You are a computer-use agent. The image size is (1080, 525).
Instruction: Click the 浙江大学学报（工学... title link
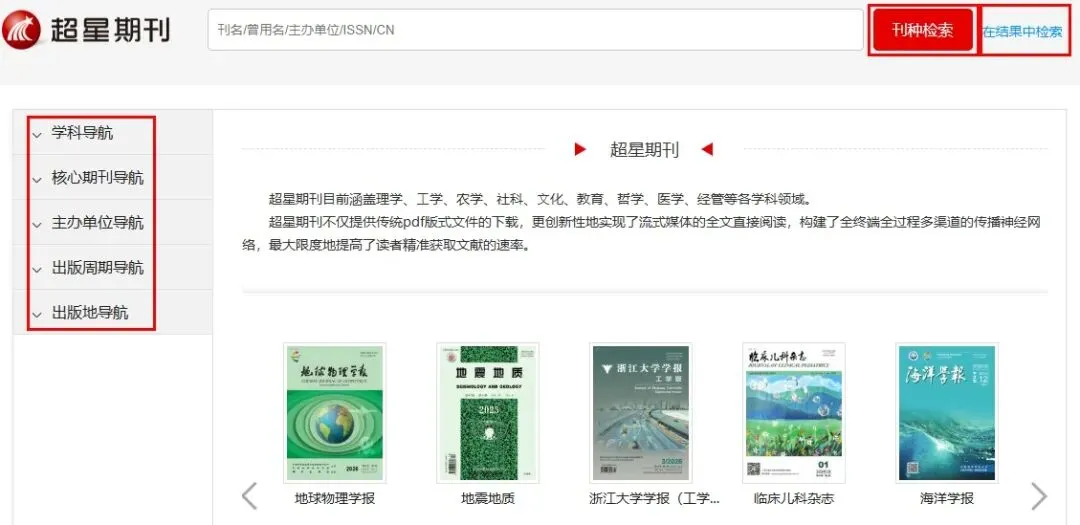(654, 498)
